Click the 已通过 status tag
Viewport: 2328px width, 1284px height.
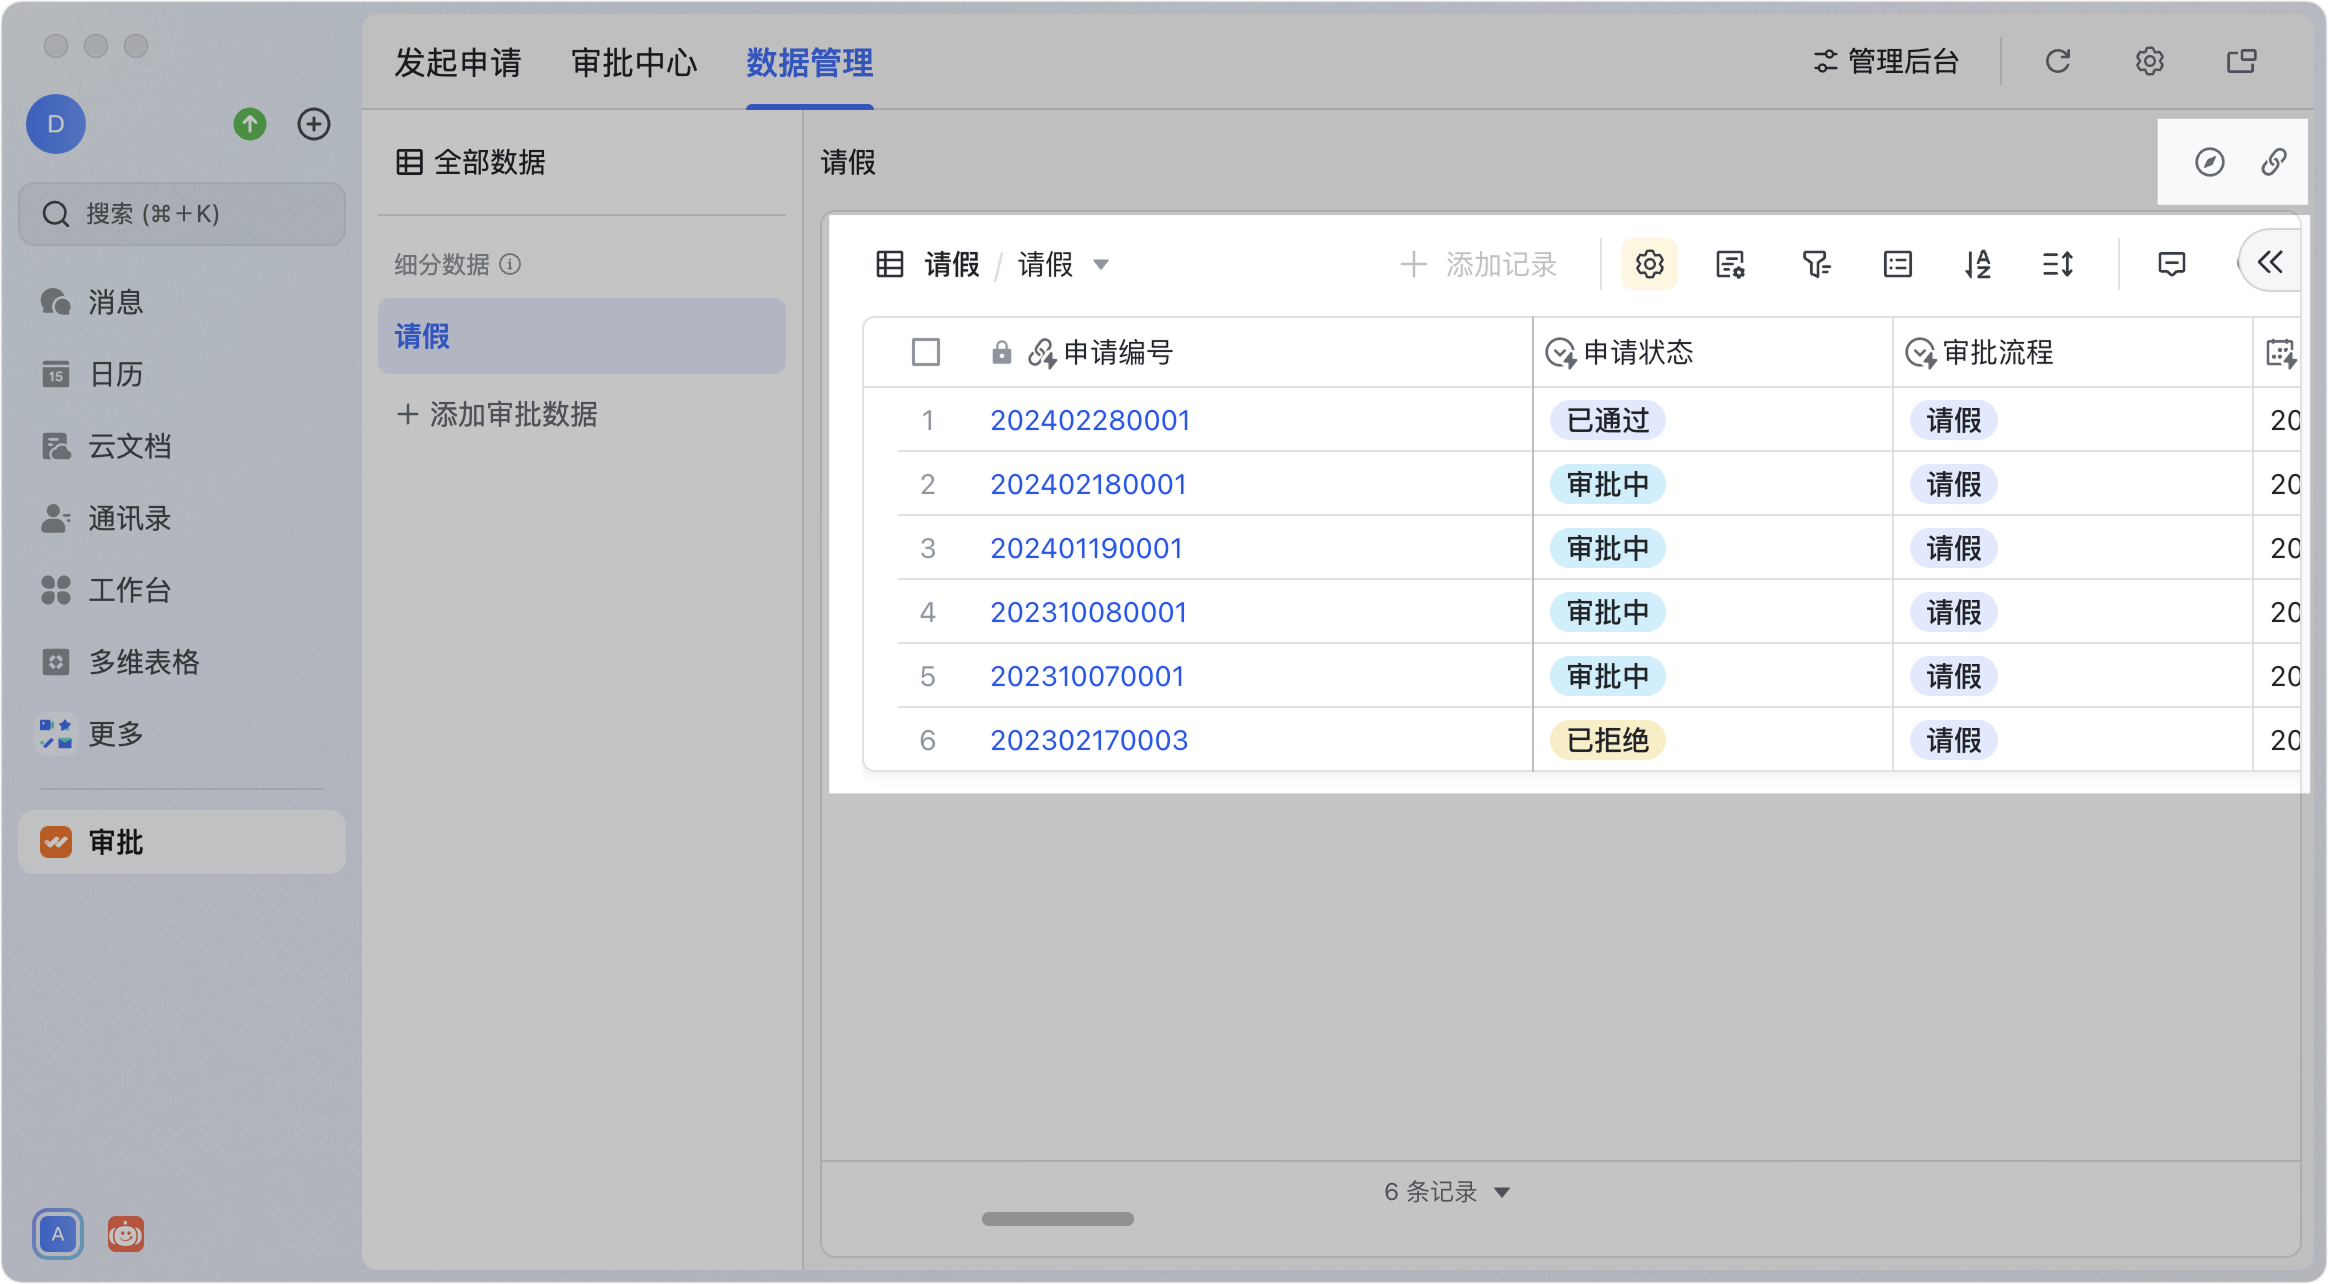1608,420
